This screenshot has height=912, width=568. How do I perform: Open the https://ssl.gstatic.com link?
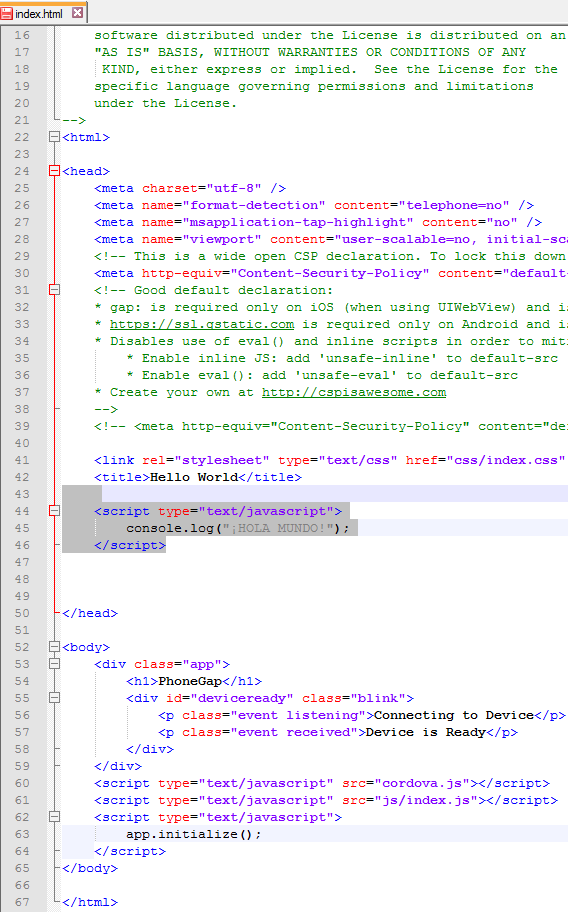pos(202,324)
